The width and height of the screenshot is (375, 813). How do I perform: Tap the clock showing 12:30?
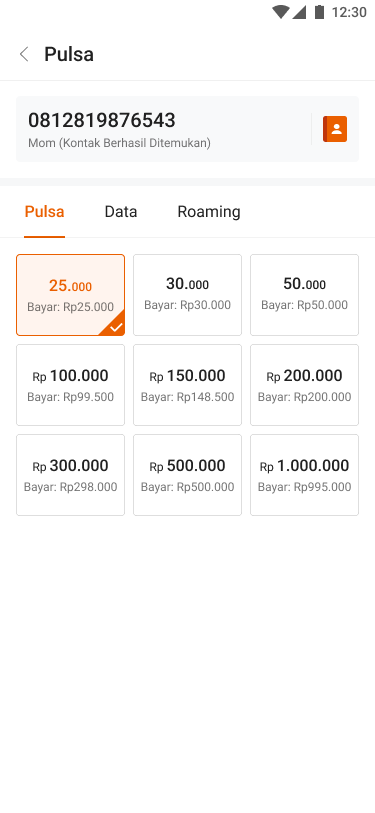349,12
